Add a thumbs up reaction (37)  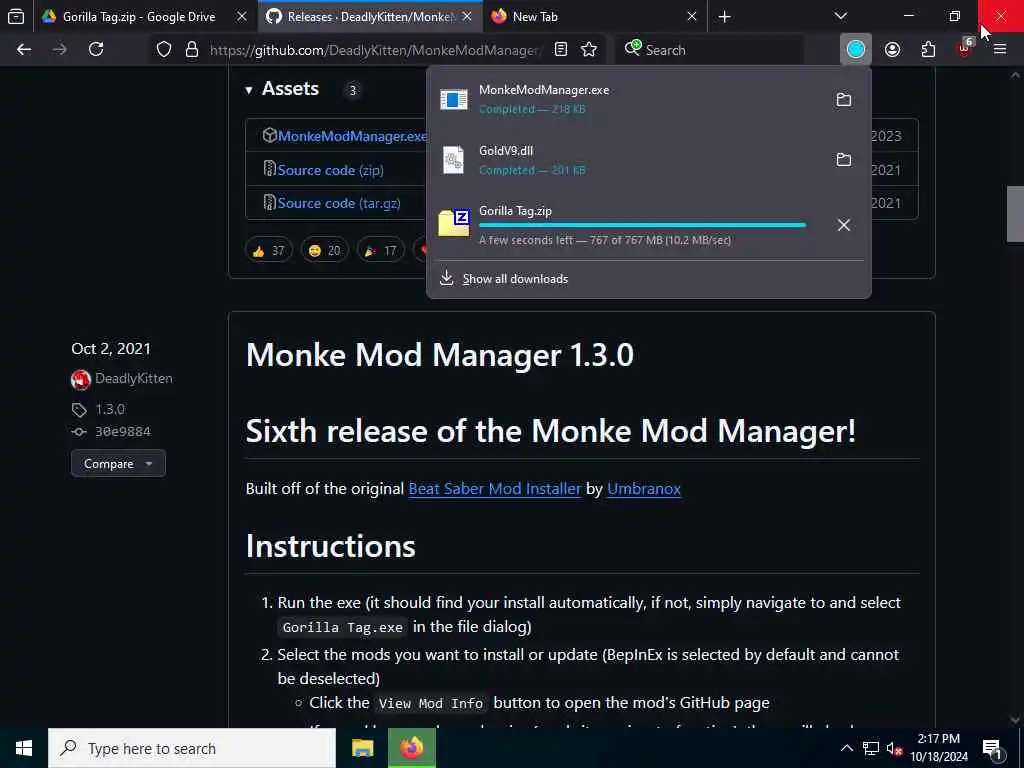pyautogui.click(x=268, y=251)
